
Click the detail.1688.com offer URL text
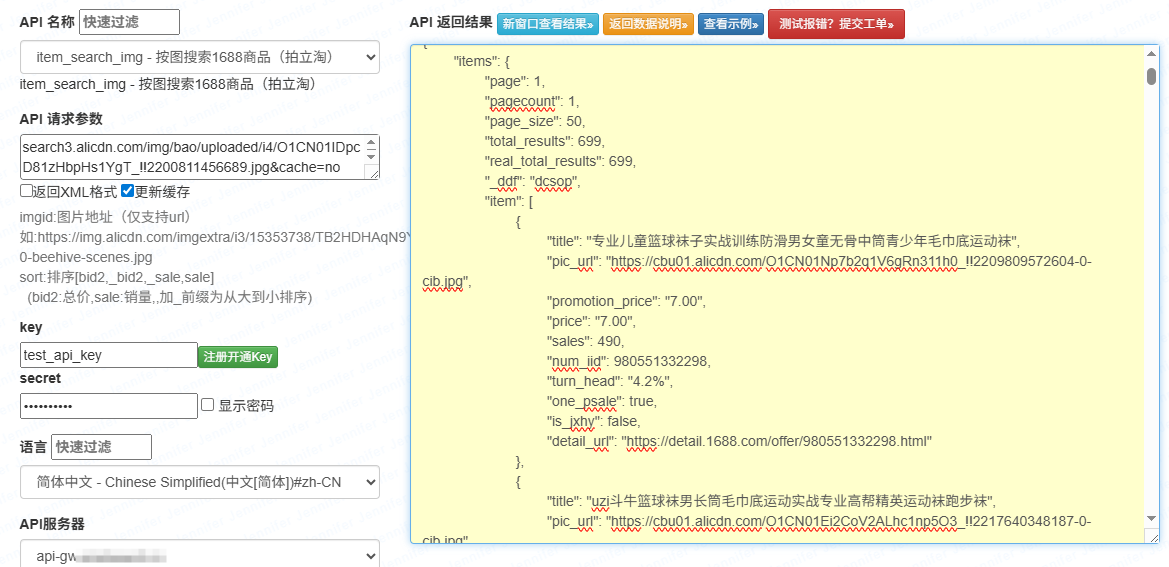click(775, 443)
